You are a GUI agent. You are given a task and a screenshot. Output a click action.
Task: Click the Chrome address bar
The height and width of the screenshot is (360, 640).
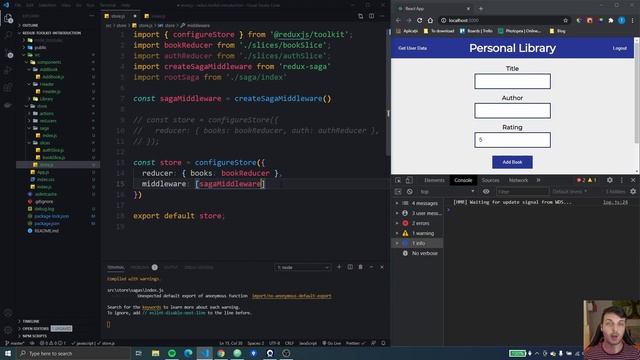tap(504, 20)
